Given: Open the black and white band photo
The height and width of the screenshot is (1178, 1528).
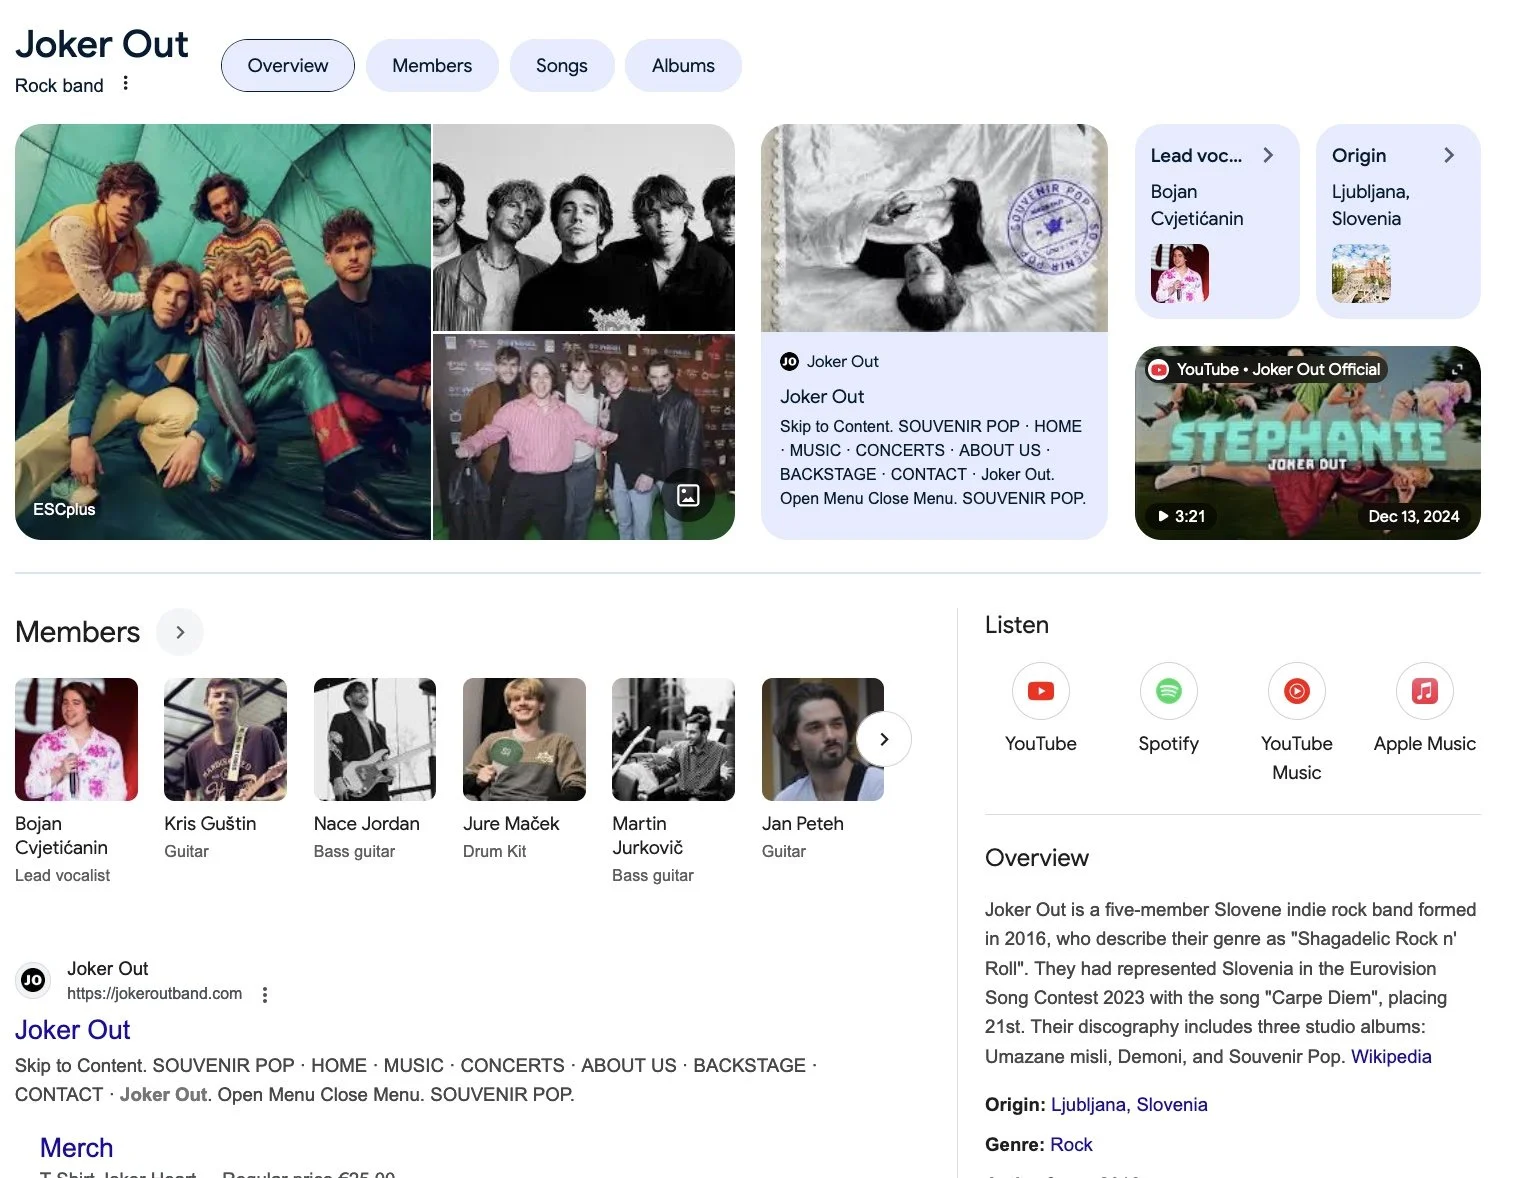Looking at the screenshot, I should (584, 227).
